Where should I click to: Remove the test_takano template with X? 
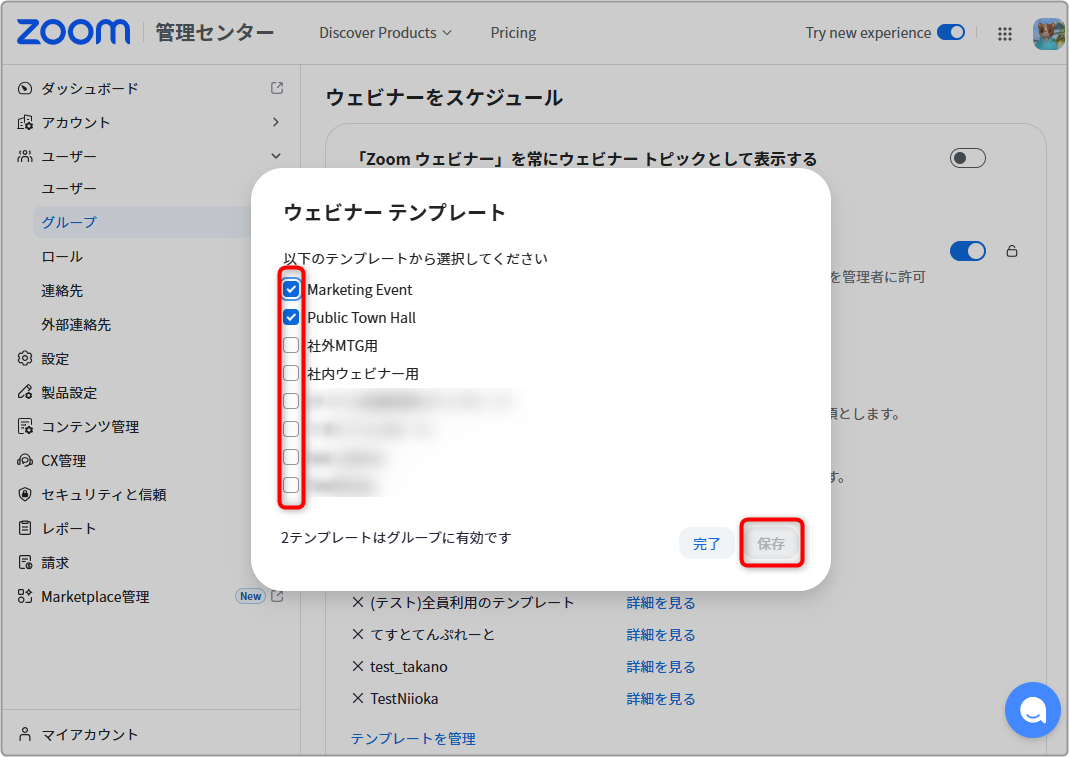tap(358, 666)
